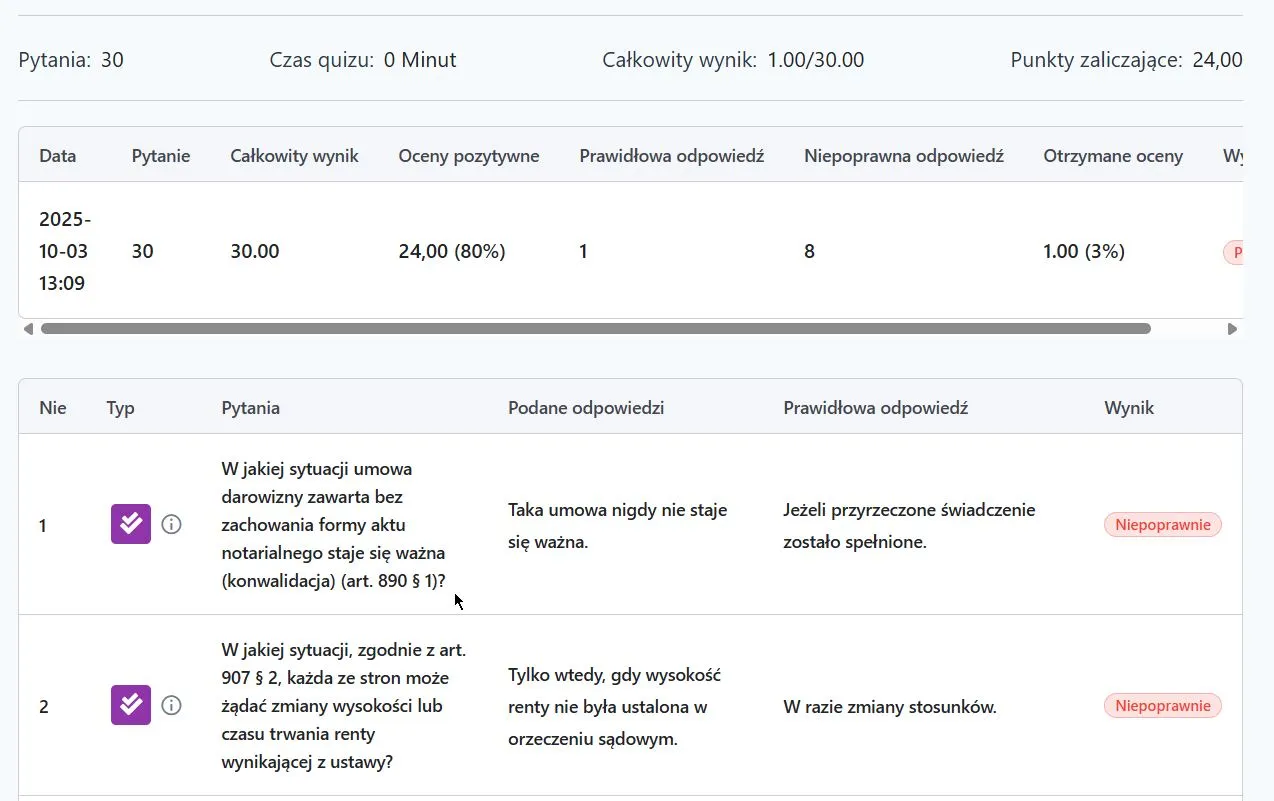Viewport: 1274px width, 801px height.
Task: Click the info icon in question row 2
Action: pyautogui.click(x=172, y=705)
